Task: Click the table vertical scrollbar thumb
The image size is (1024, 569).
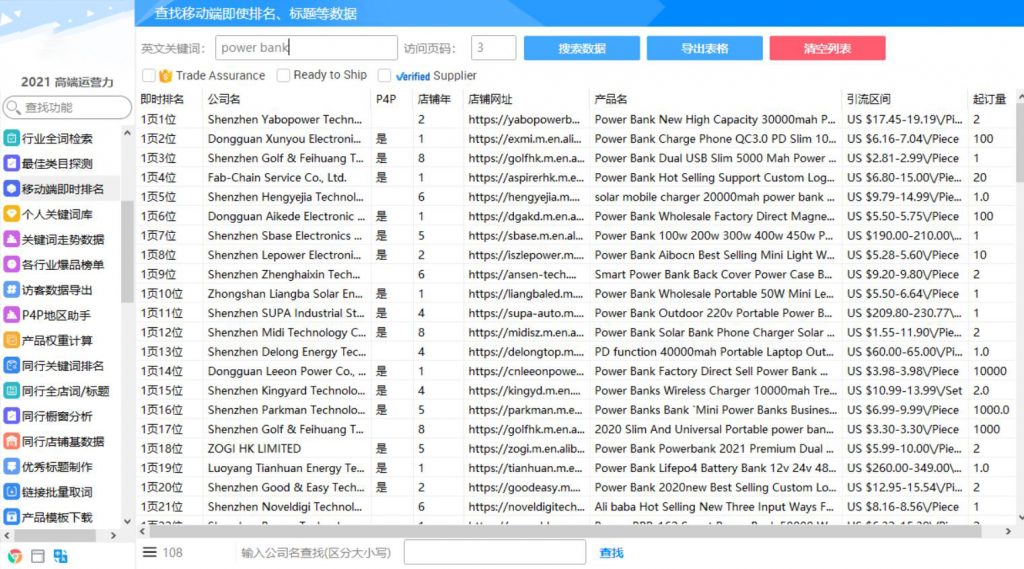Action: [1019, 142]
